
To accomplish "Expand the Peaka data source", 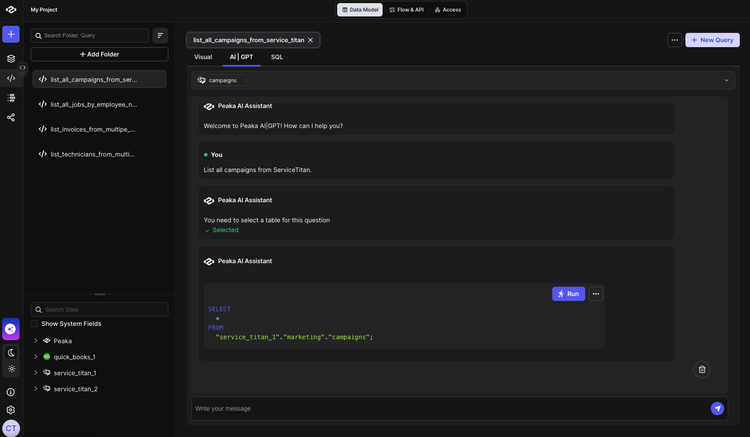I will [x=35, y=341].
